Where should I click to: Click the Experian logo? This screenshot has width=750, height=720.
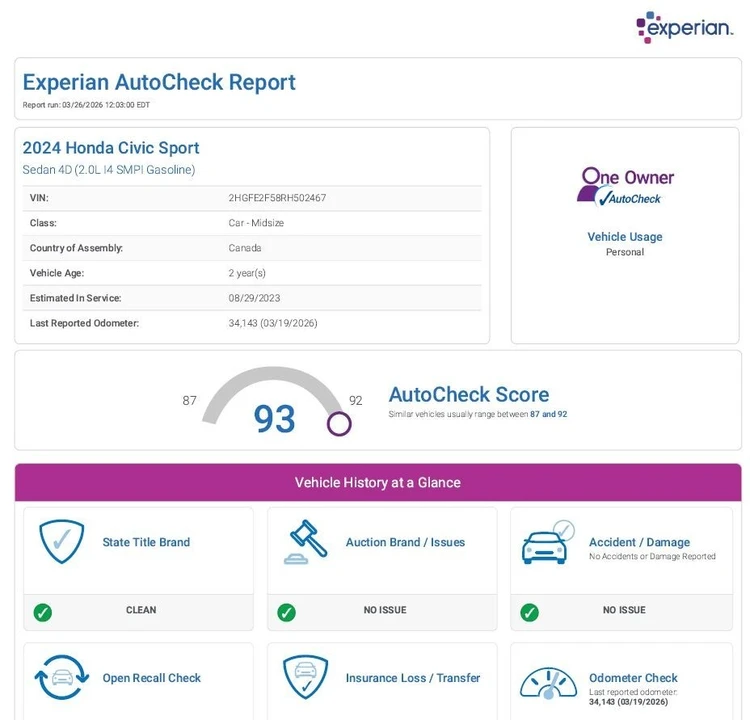tap(684, 27)
